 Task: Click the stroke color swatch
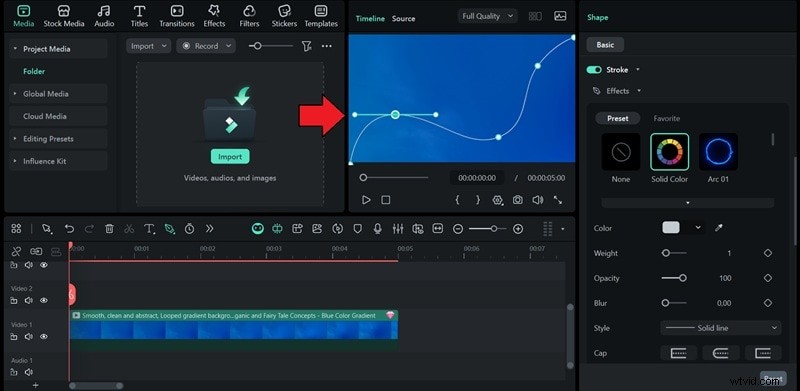[x=671, y=228]
